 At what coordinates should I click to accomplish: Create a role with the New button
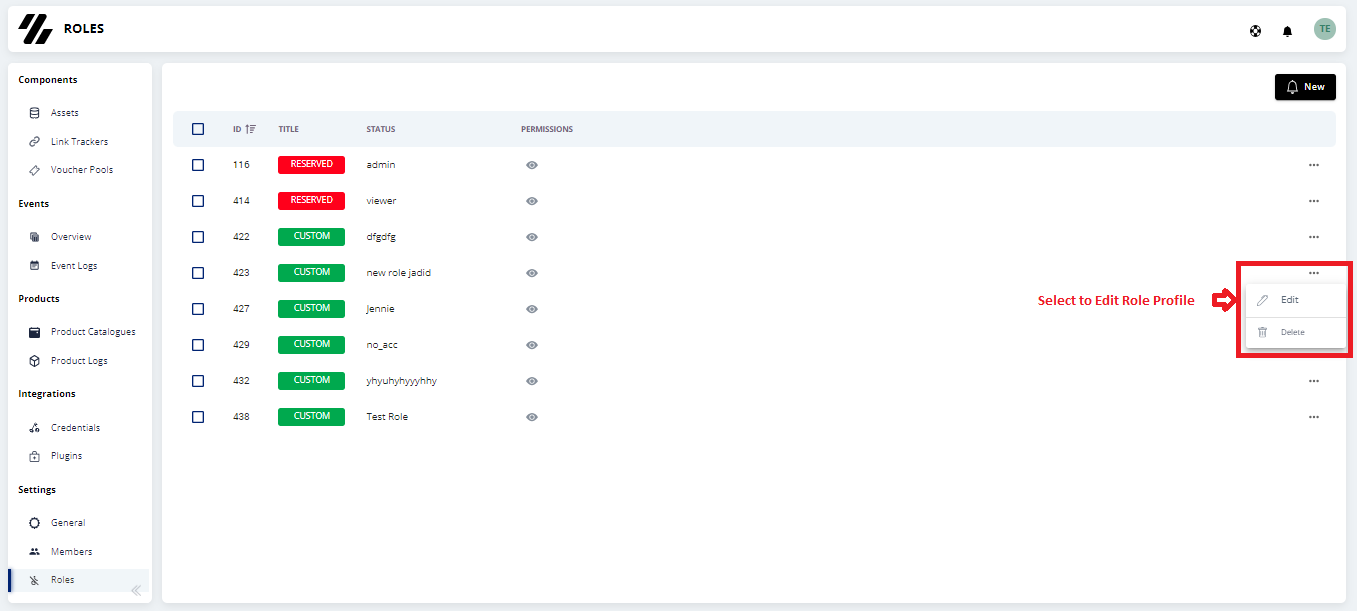[1305, 87]
